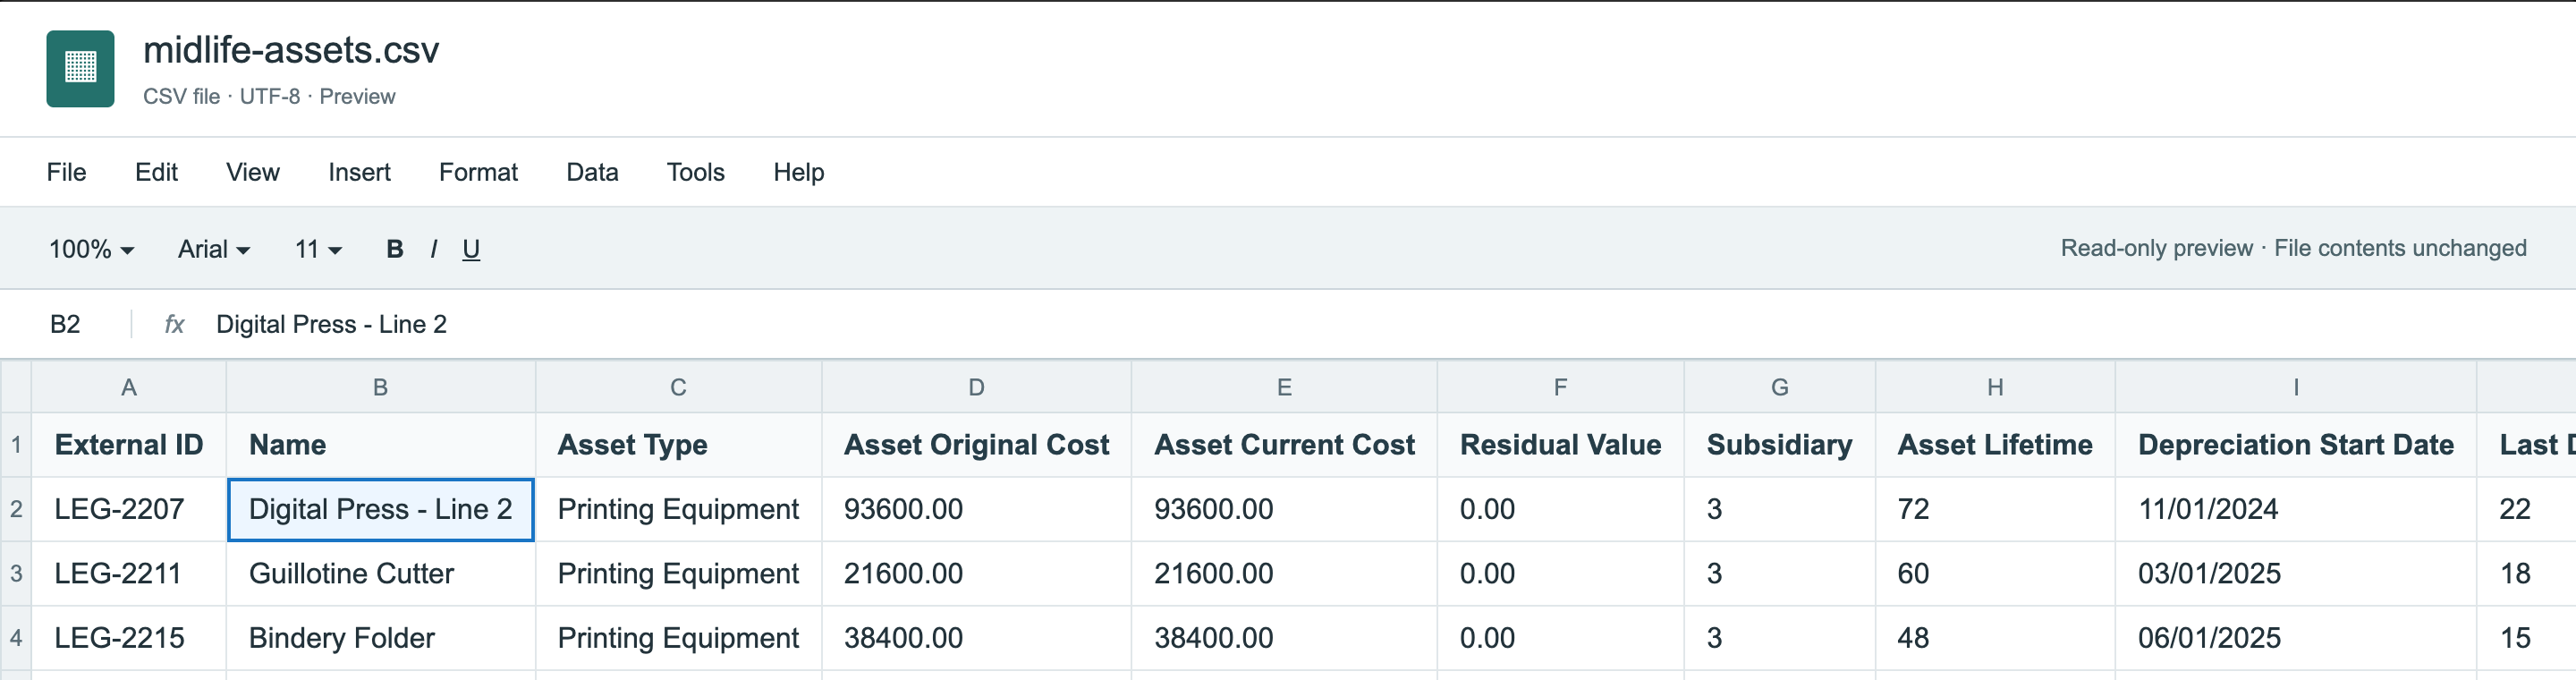Select row 1 header

(16, 445)
